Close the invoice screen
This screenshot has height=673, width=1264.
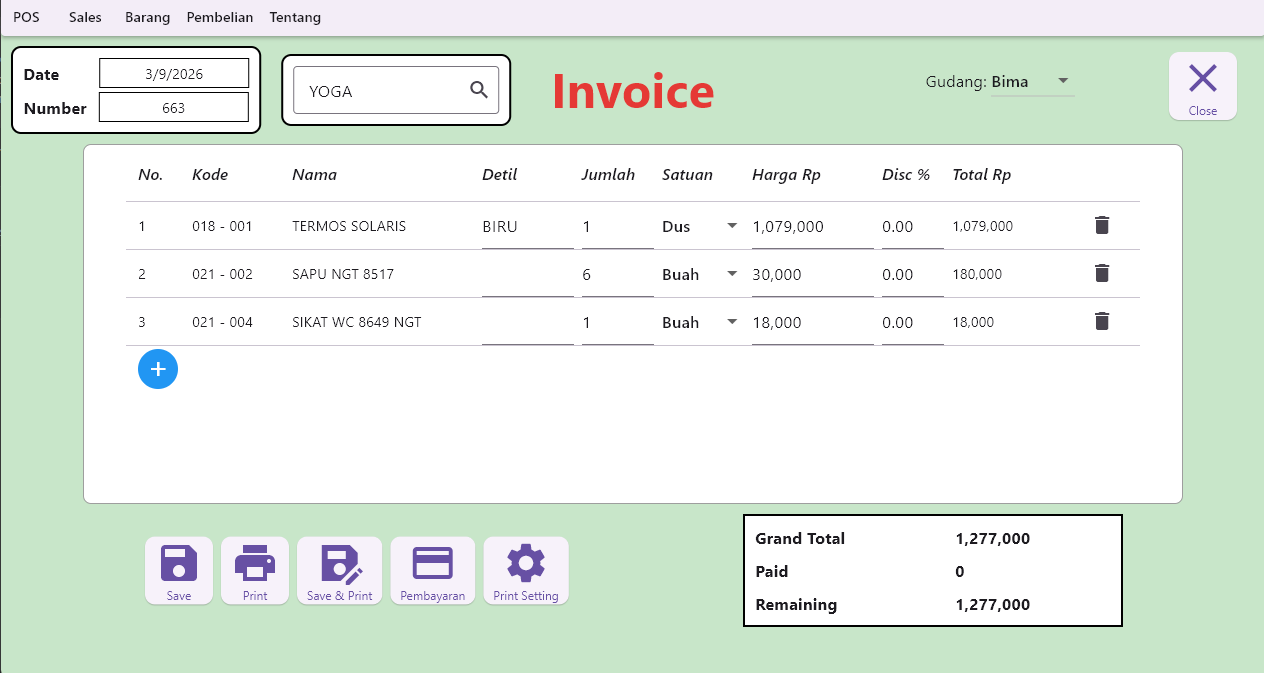tap(1203, 86)
